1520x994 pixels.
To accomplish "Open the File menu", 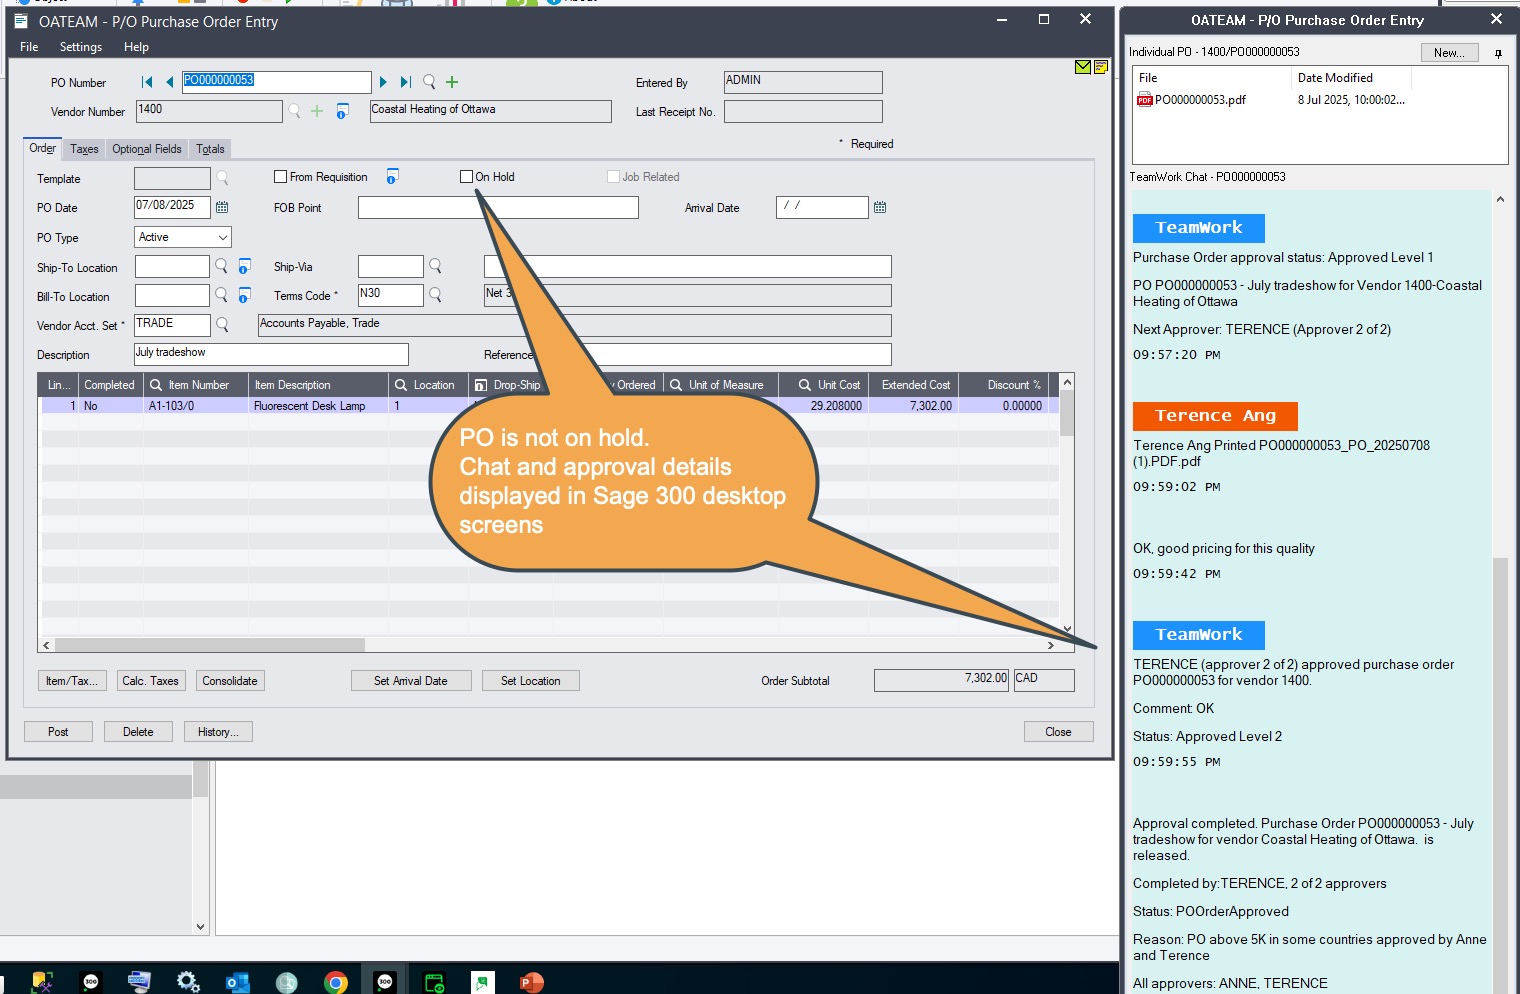I will coord(29,47).
